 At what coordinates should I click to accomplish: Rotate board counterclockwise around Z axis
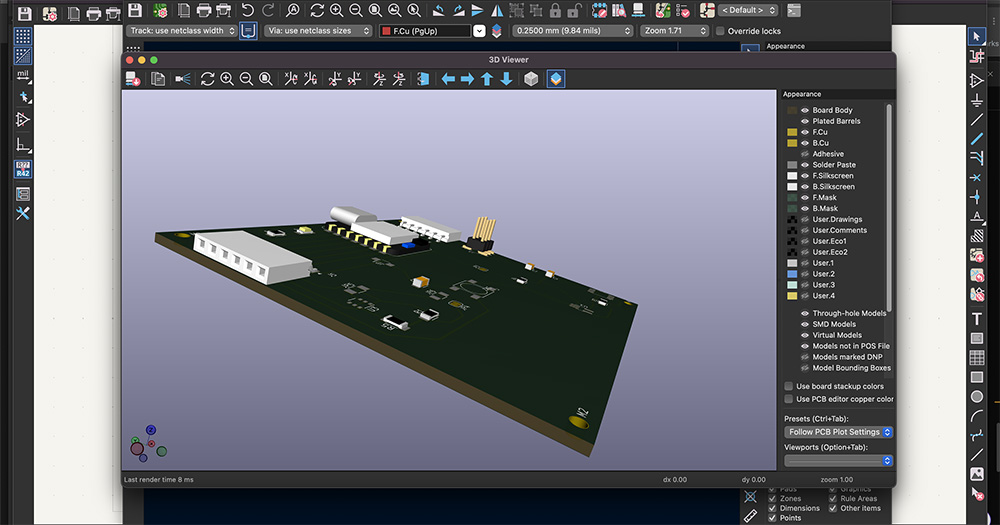(399, 78)
